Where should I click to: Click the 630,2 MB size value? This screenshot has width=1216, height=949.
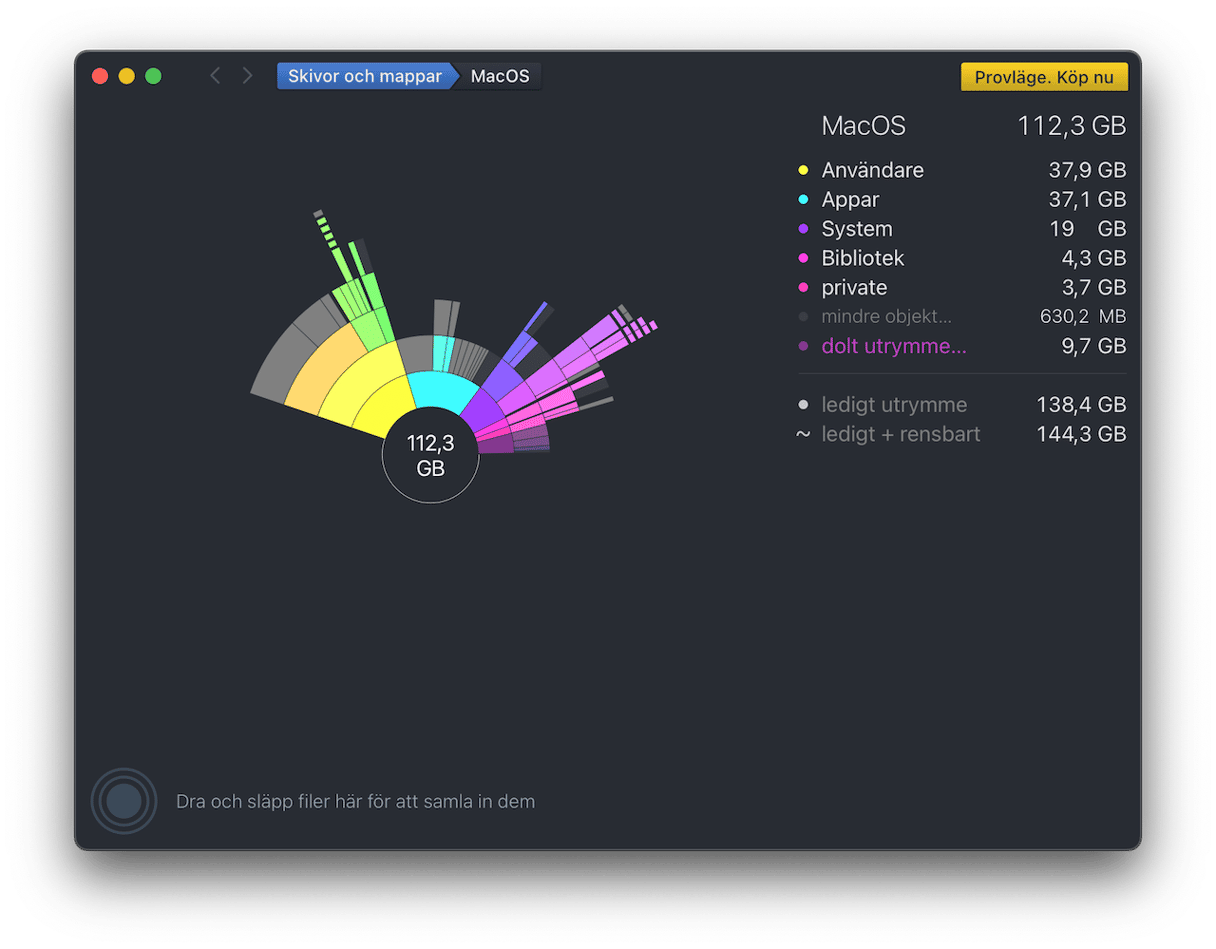coord(1083,317)
